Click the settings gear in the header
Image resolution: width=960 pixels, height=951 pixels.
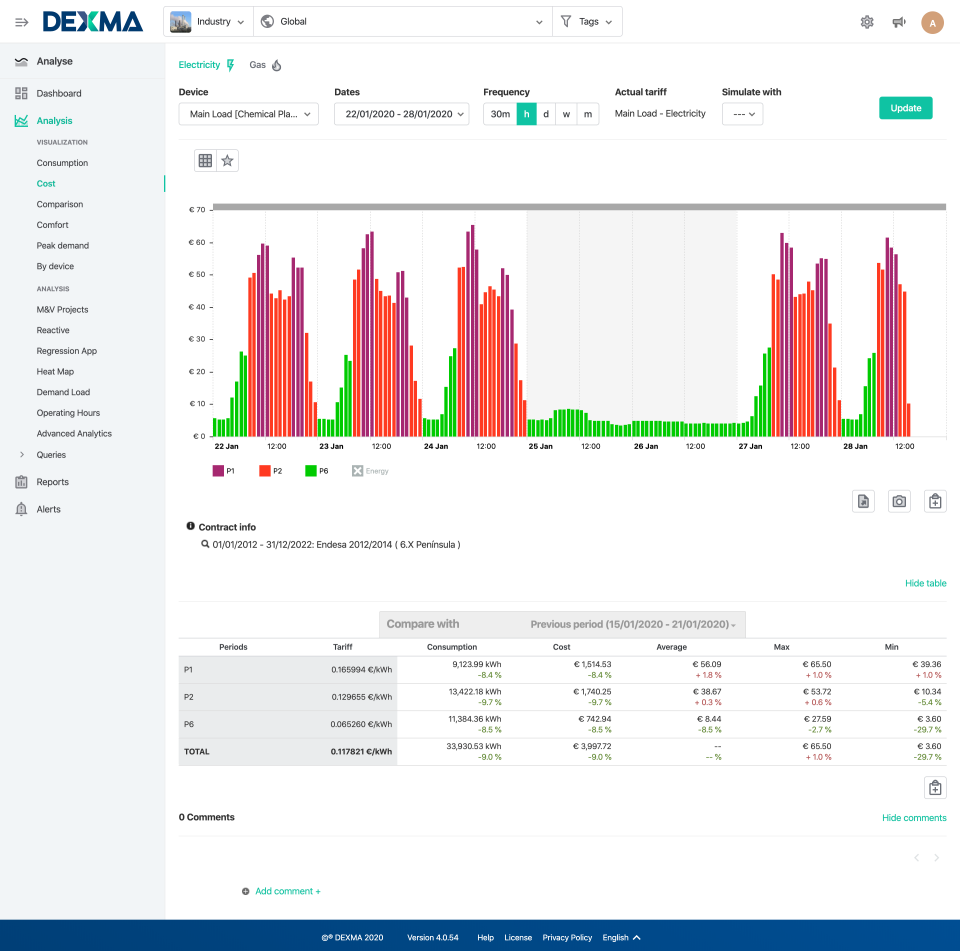[866, 21]
